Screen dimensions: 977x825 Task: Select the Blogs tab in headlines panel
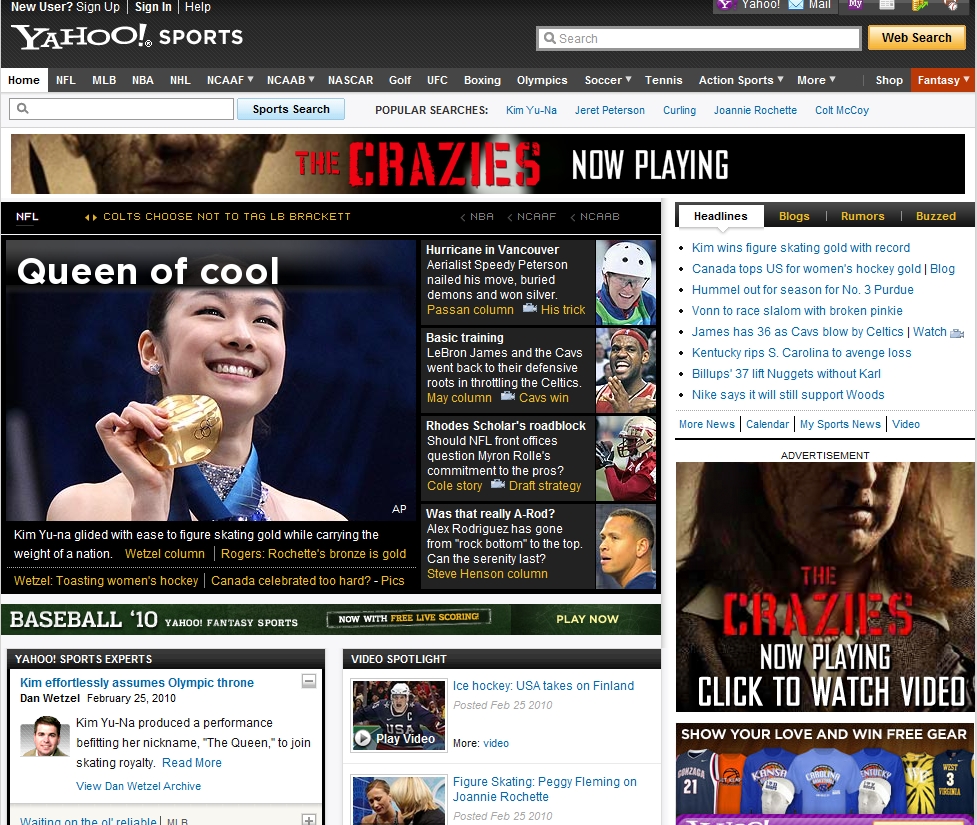tap(794, 216)
